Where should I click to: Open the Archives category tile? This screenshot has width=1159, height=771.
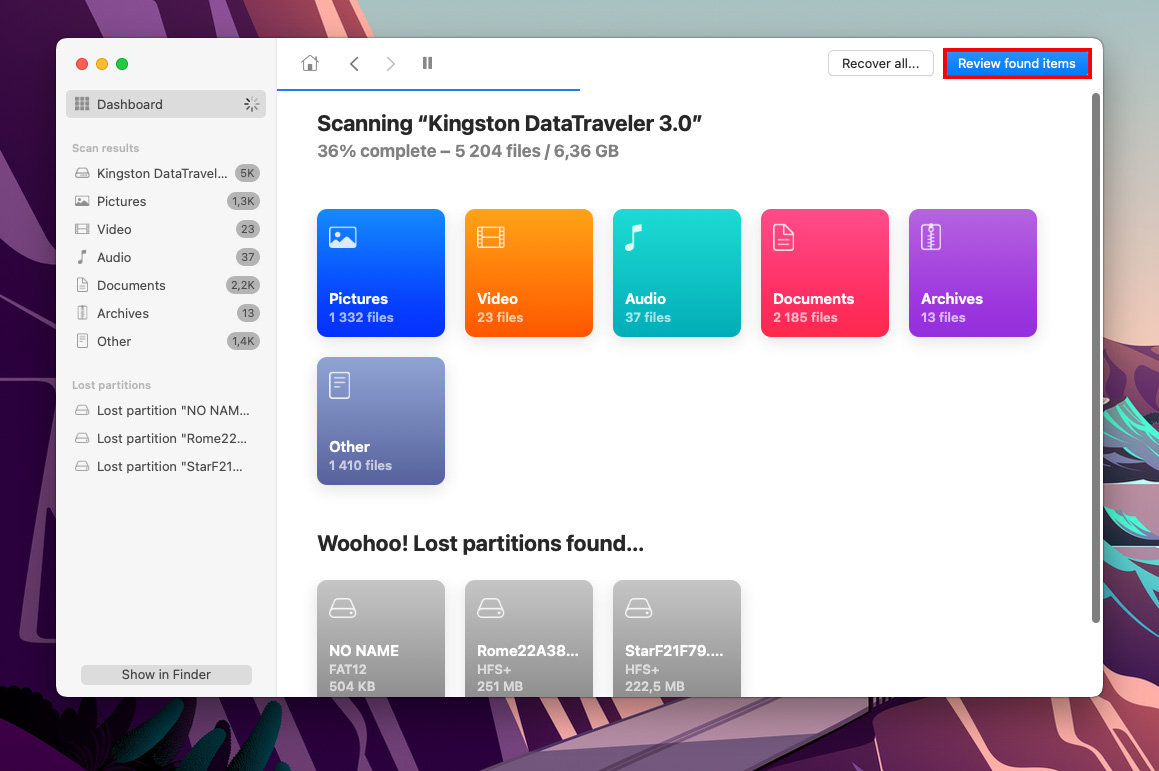pyautogui.click(x=972, y=272)
